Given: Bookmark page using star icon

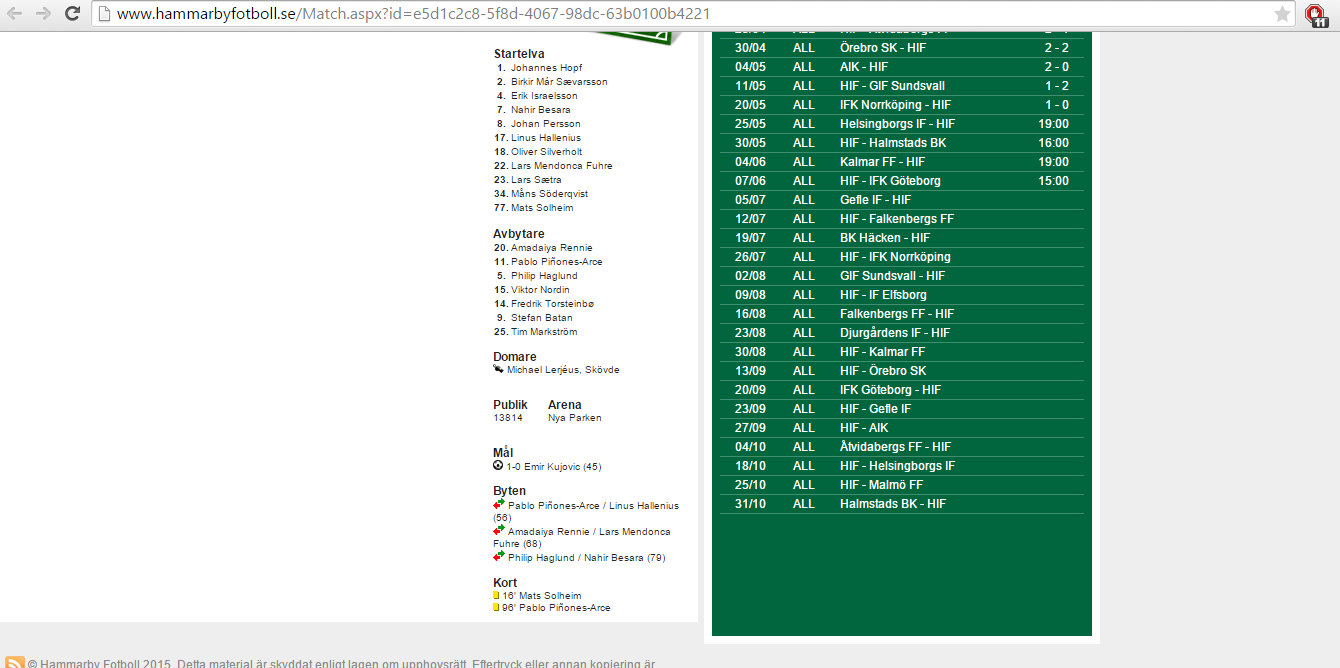Looking at the screenshot, I should coord(1282,14).
